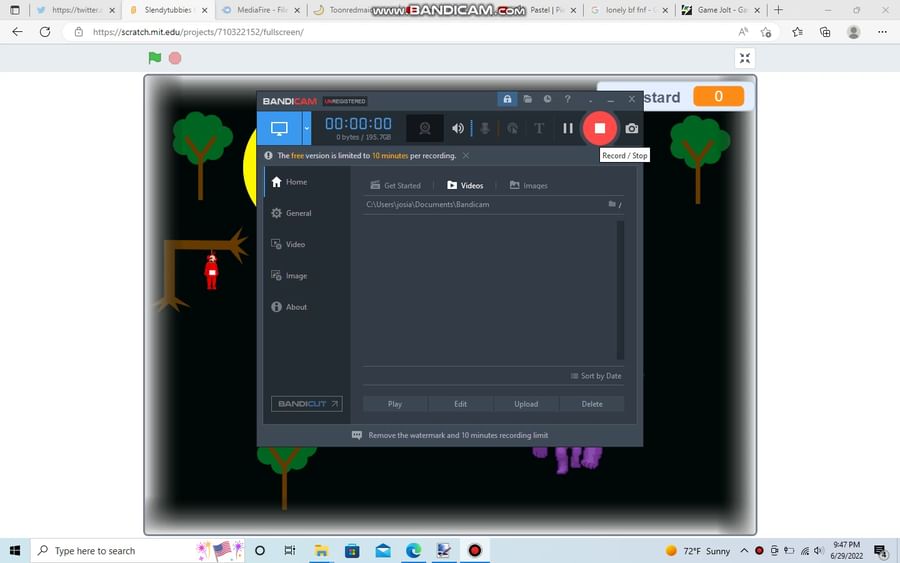
Task: Open Edge Settings and more menu
Action: tap(882, 32)
